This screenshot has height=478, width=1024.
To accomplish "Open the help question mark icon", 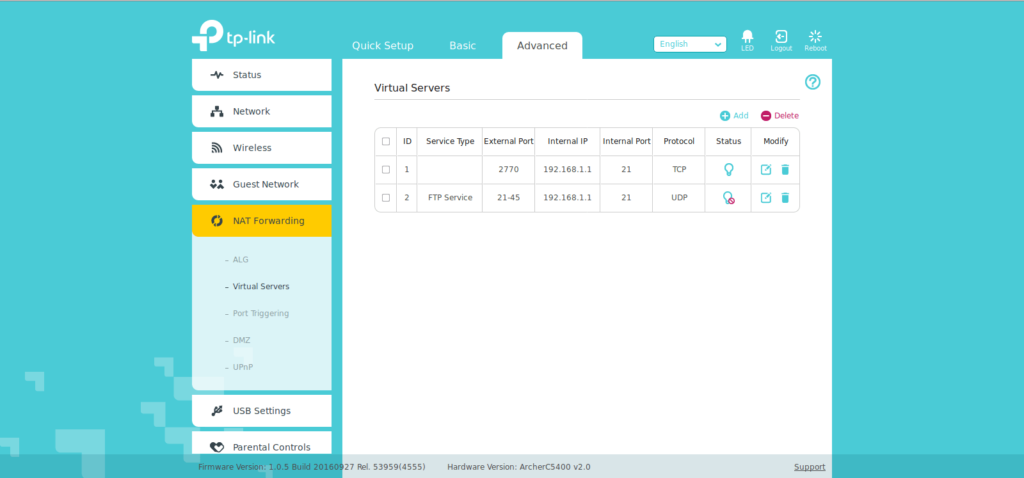I will click(812, 82).
